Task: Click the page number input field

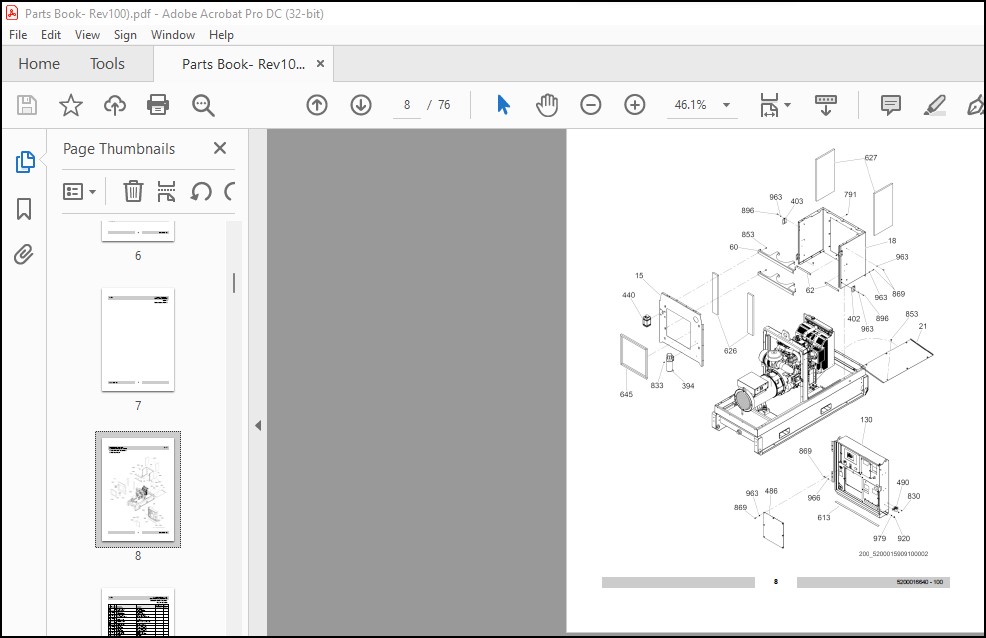Action: pyautogui.click(x=407, y=105)
